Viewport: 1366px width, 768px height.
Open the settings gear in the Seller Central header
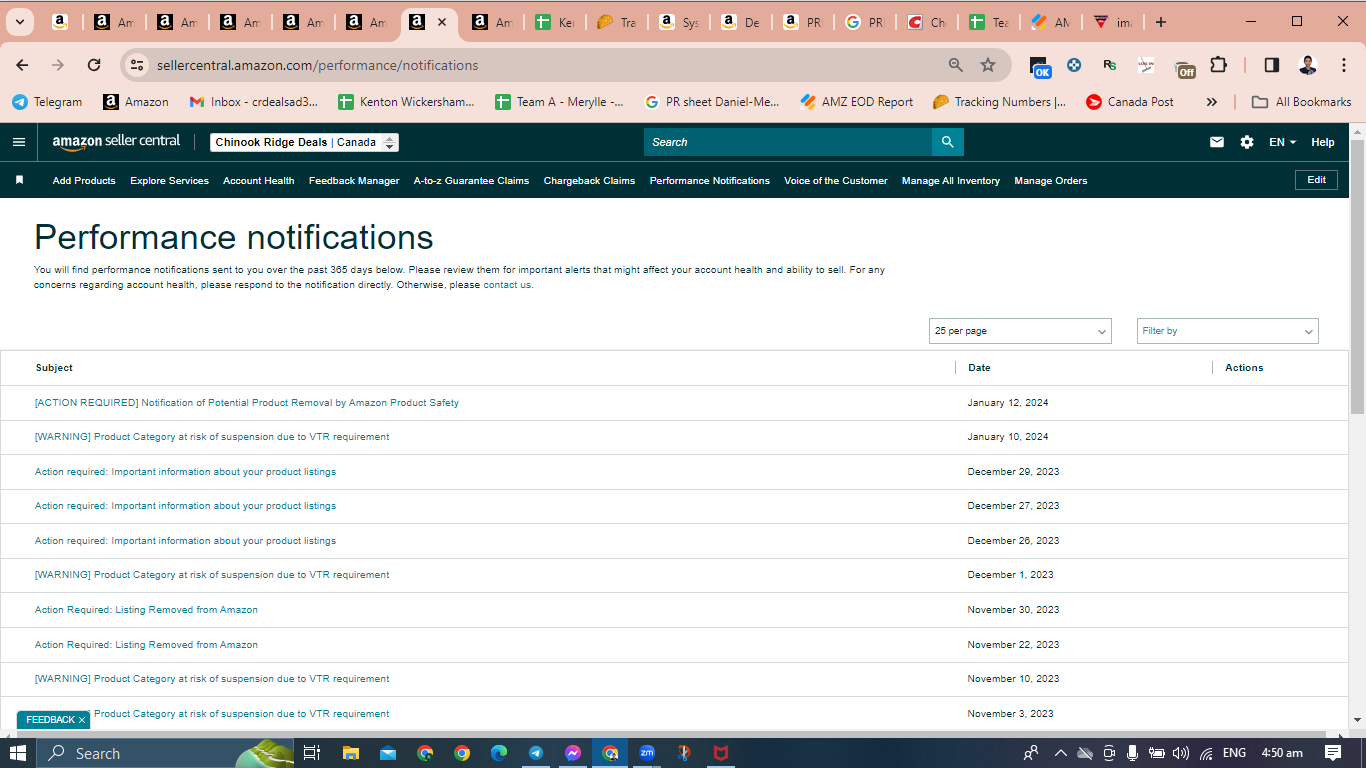(1247, 142)
